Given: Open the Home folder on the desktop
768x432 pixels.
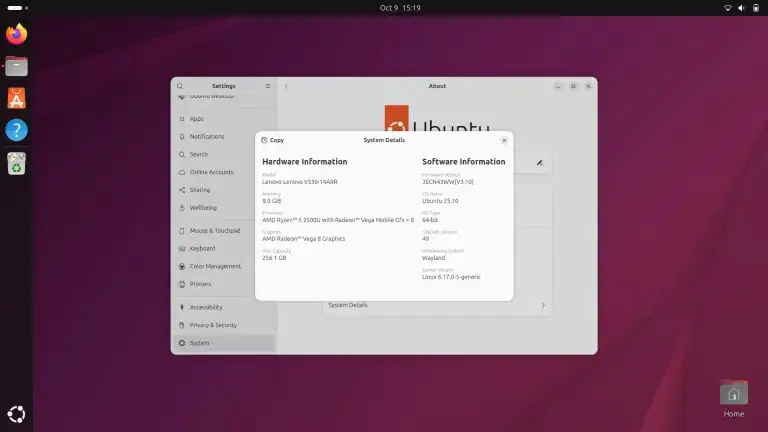Looking at the screenshot, I should [733, 397].
